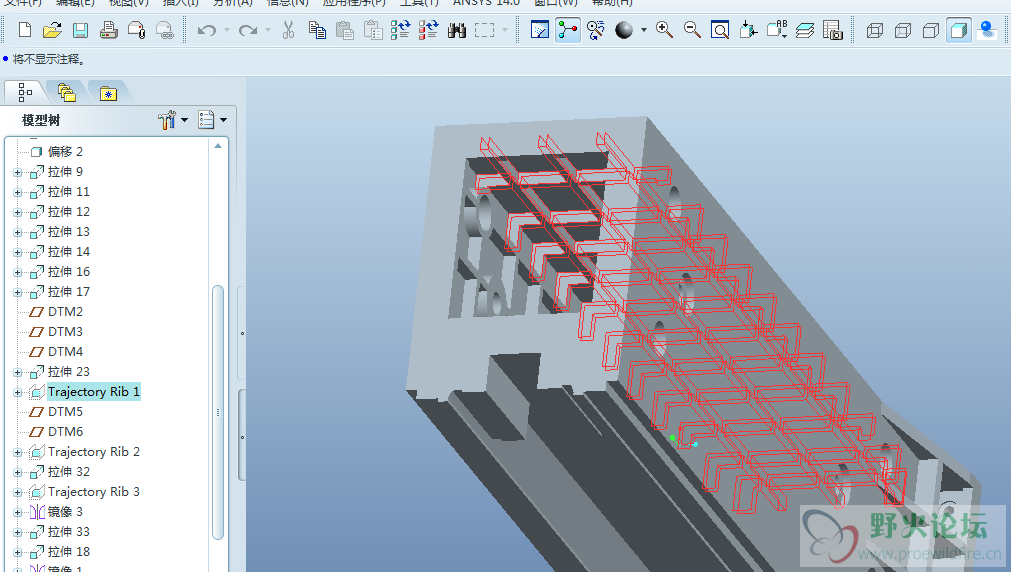Click the scissors Cut icon
This screenshot has height=572, width=1011.
pos(288,31)
